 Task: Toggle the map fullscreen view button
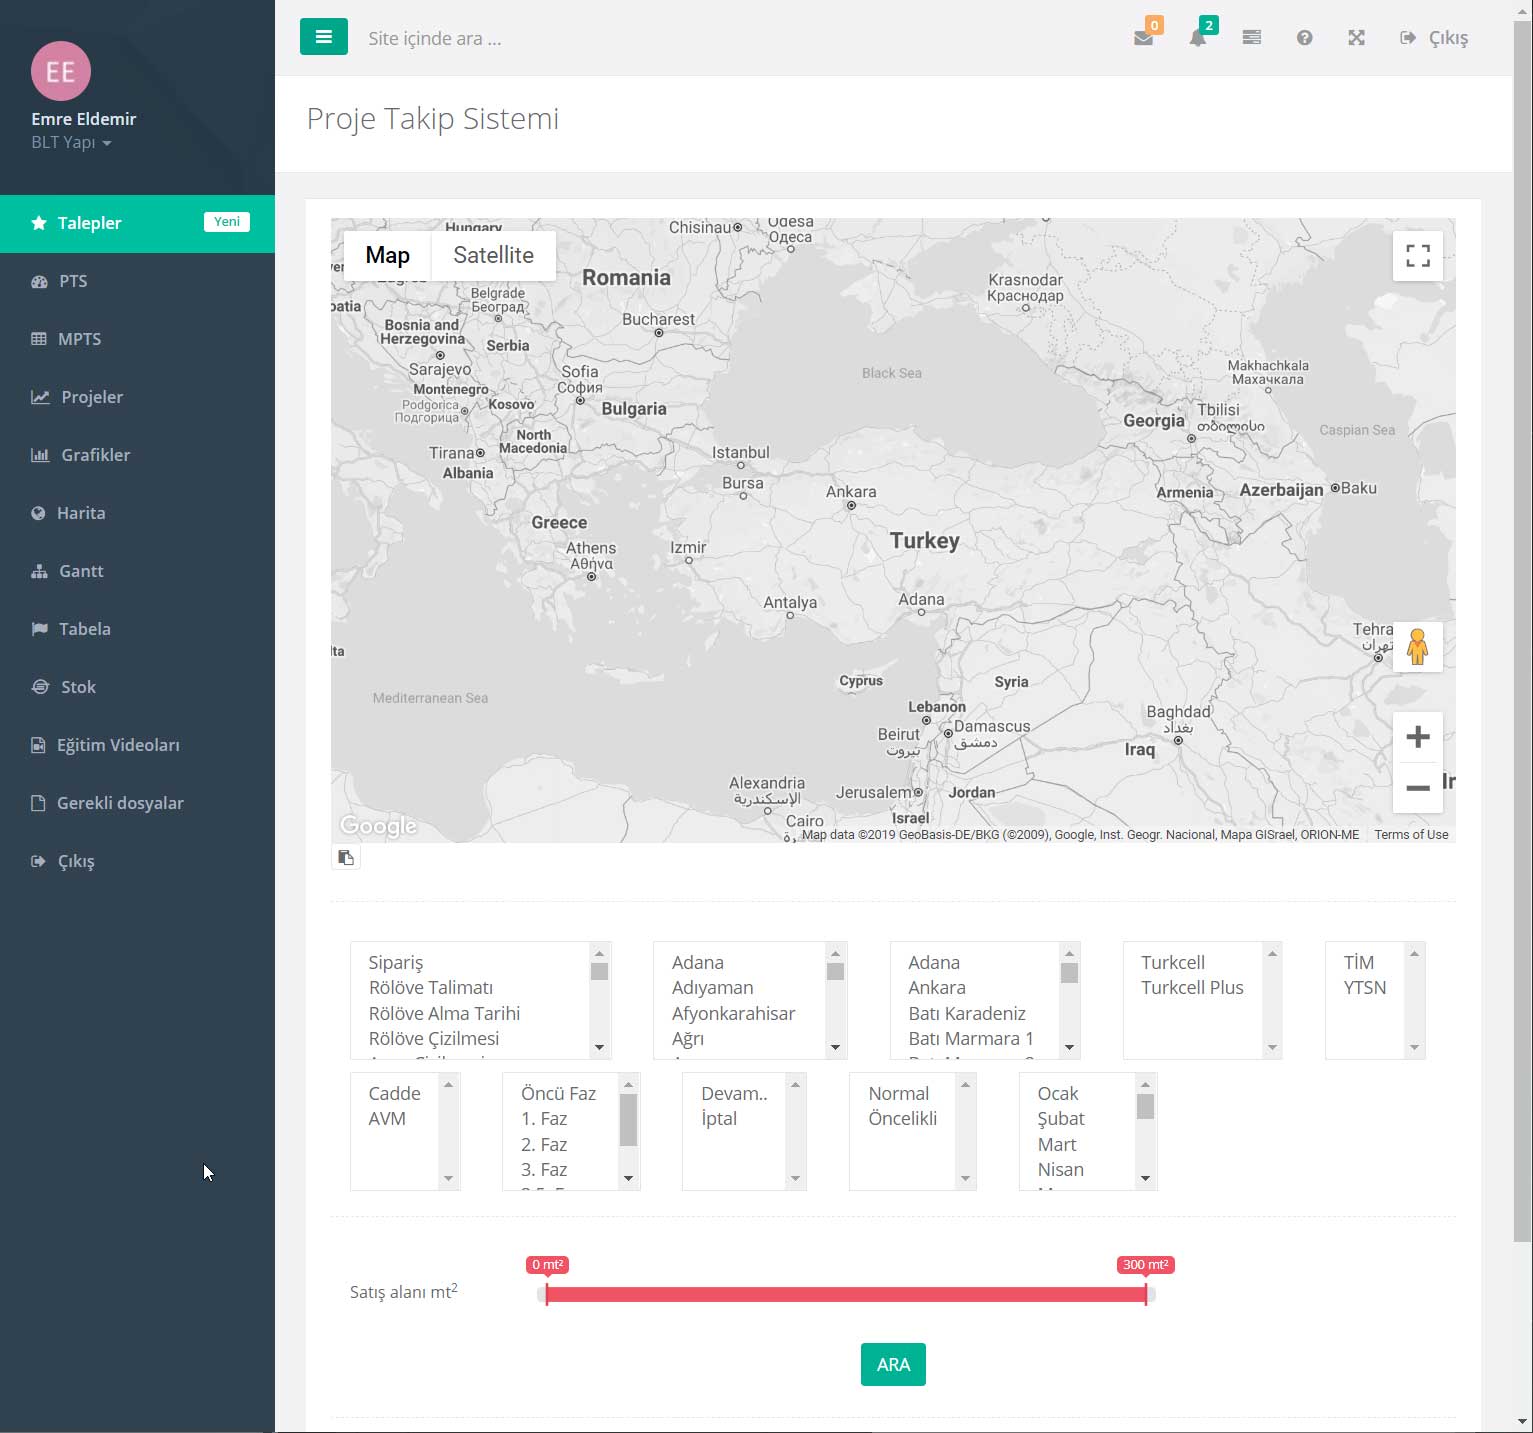click(x=1417, y=256)
